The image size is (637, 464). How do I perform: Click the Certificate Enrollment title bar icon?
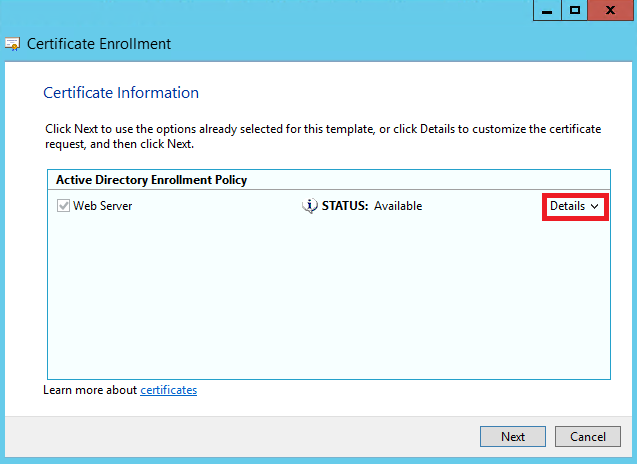pyautogui.click(x=12, y=44)
